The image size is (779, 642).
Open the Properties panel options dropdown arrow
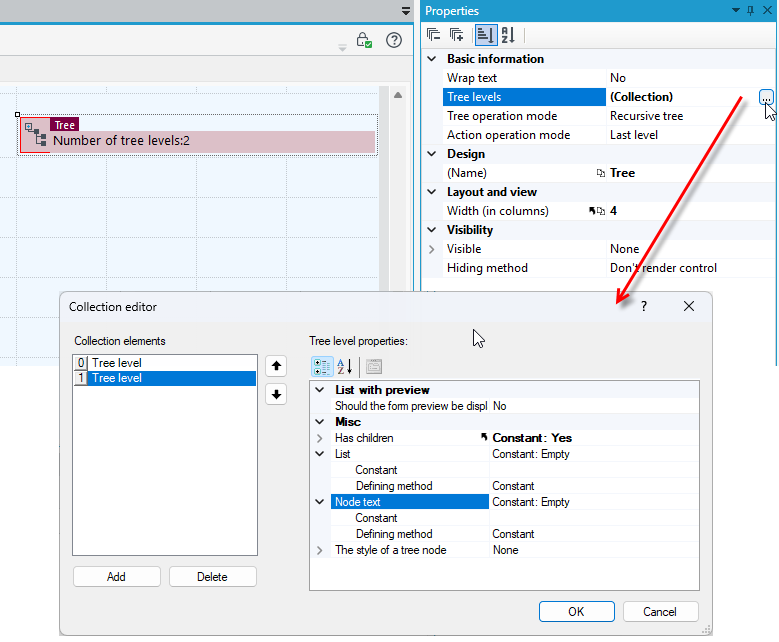click(x=736, y=10)
